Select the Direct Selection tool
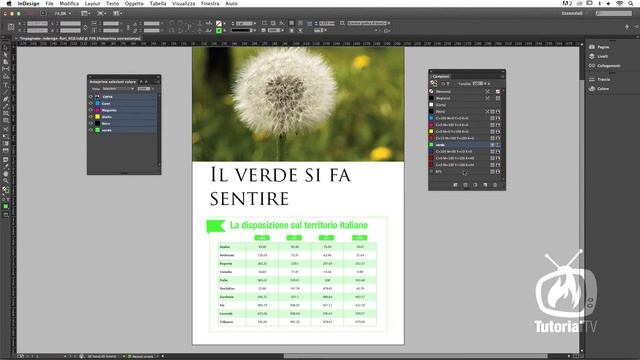Screen dimensions: 640x360 click(6, 55)
